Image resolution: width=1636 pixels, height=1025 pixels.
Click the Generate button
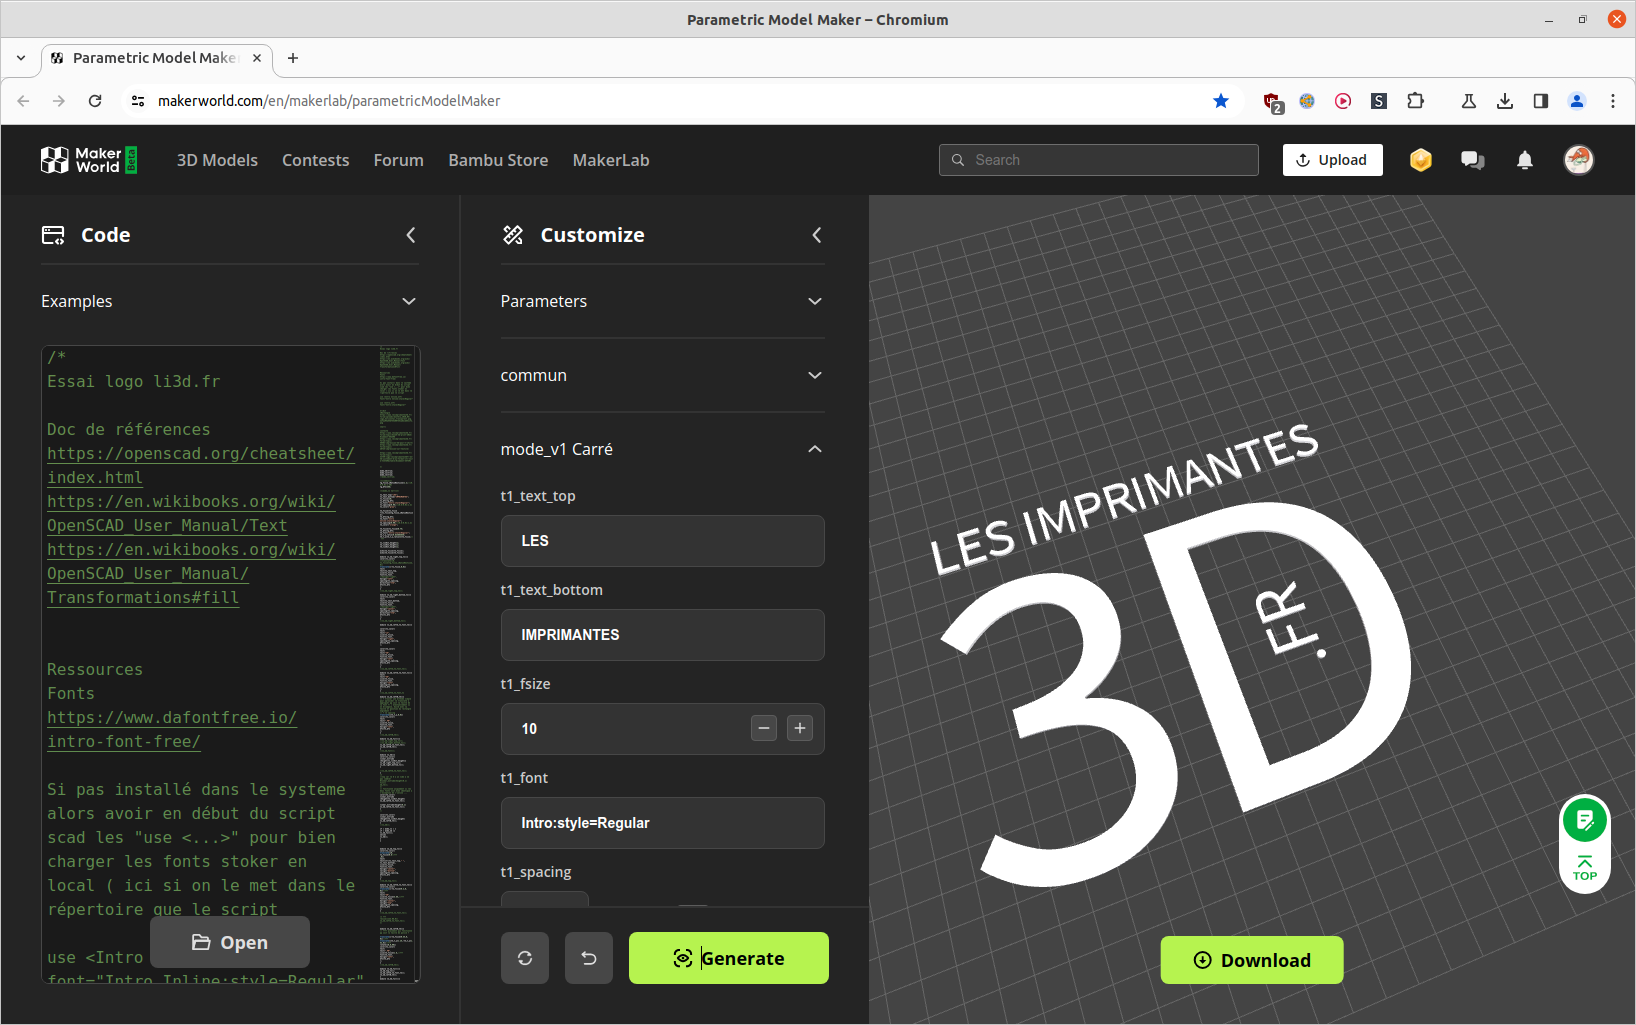729,958
